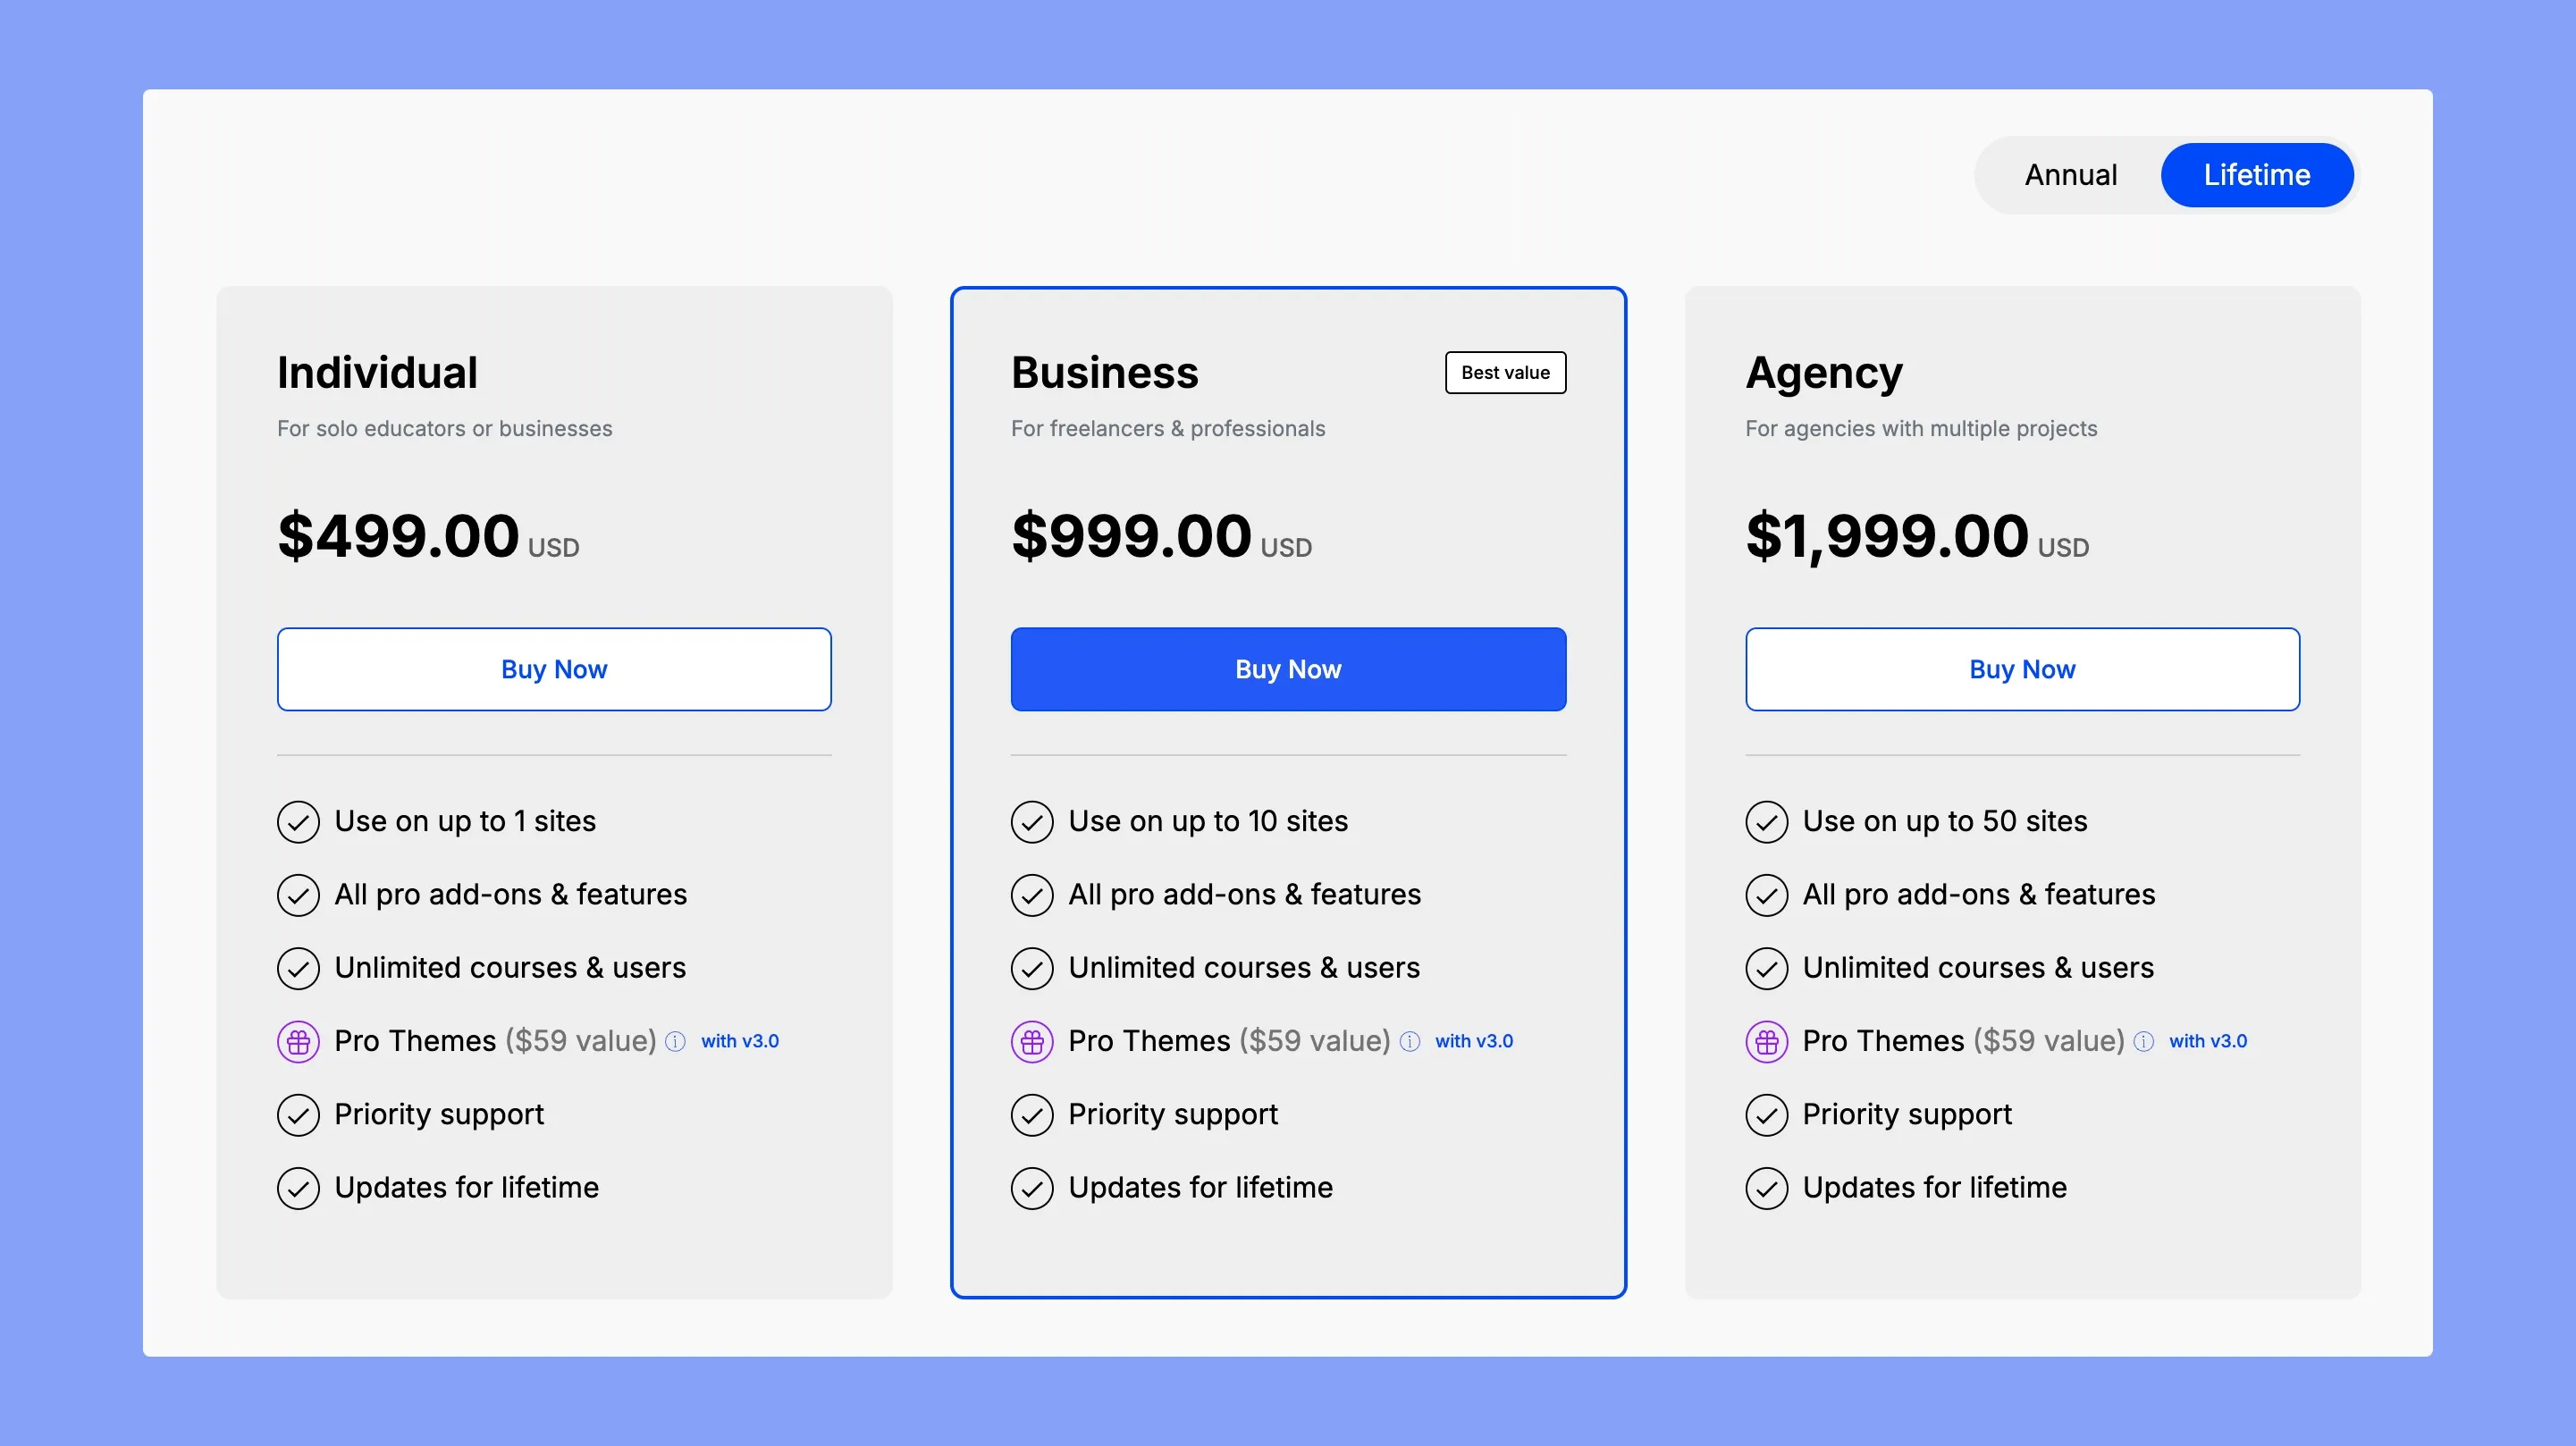Click the checkmark icon next to Priority support on Business

click(1030, 1114)
